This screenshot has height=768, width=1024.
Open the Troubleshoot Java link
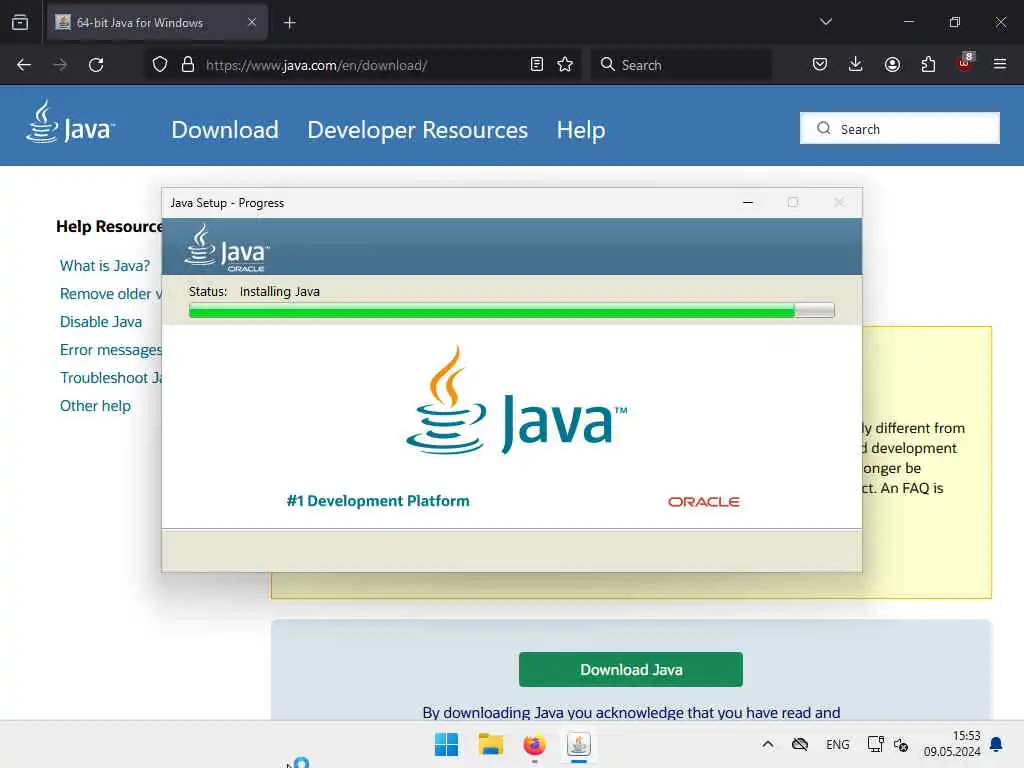110,378
